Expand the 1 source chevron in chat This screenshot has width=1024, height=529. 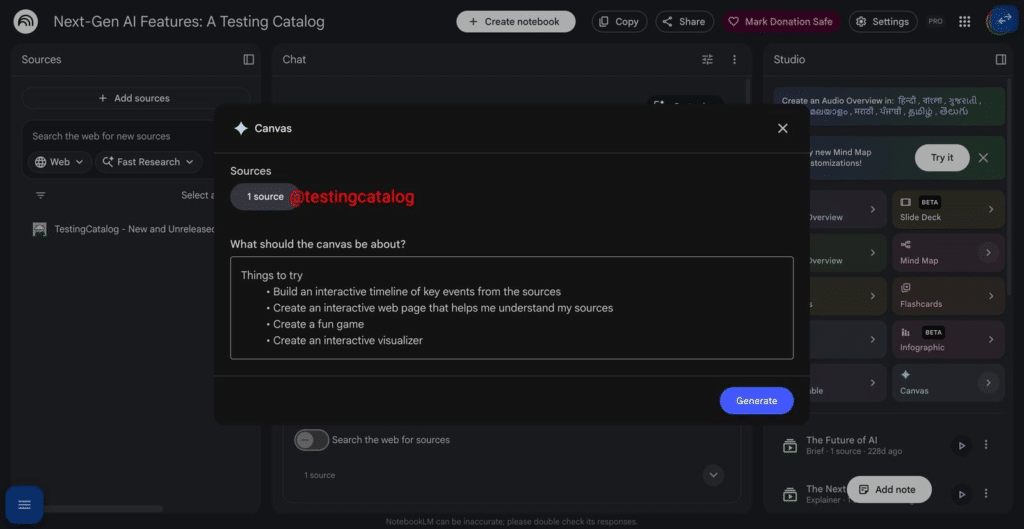(713, 475)
